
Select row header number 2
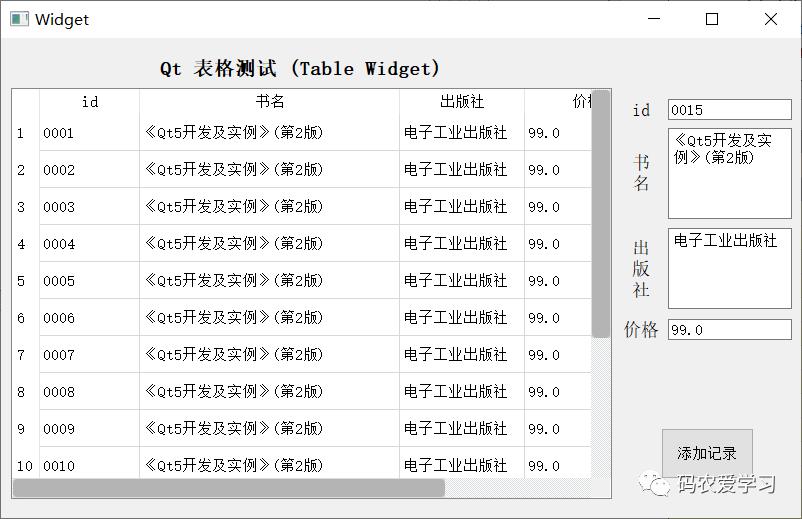click(26, 170)
